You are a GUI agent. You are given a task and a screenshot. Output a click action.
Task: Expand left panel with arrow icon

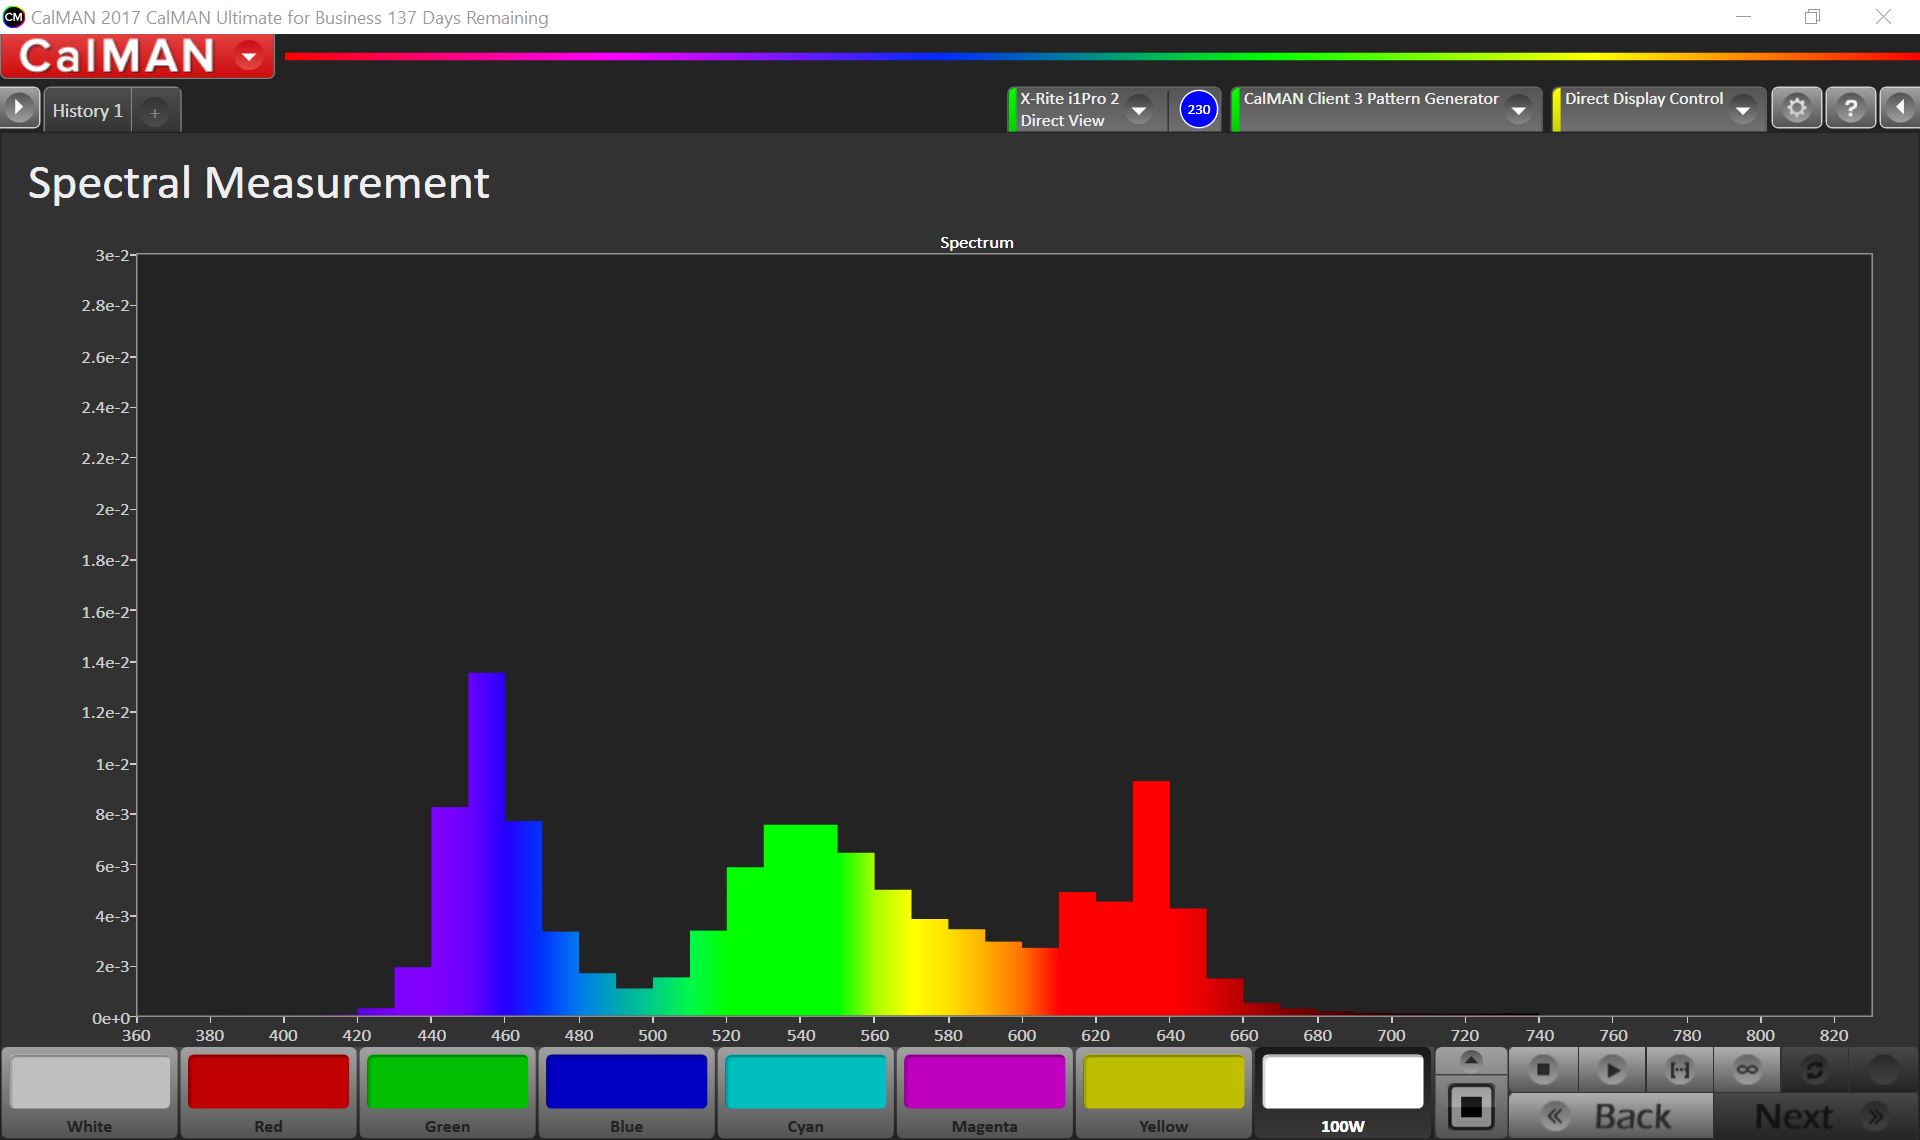19,108
